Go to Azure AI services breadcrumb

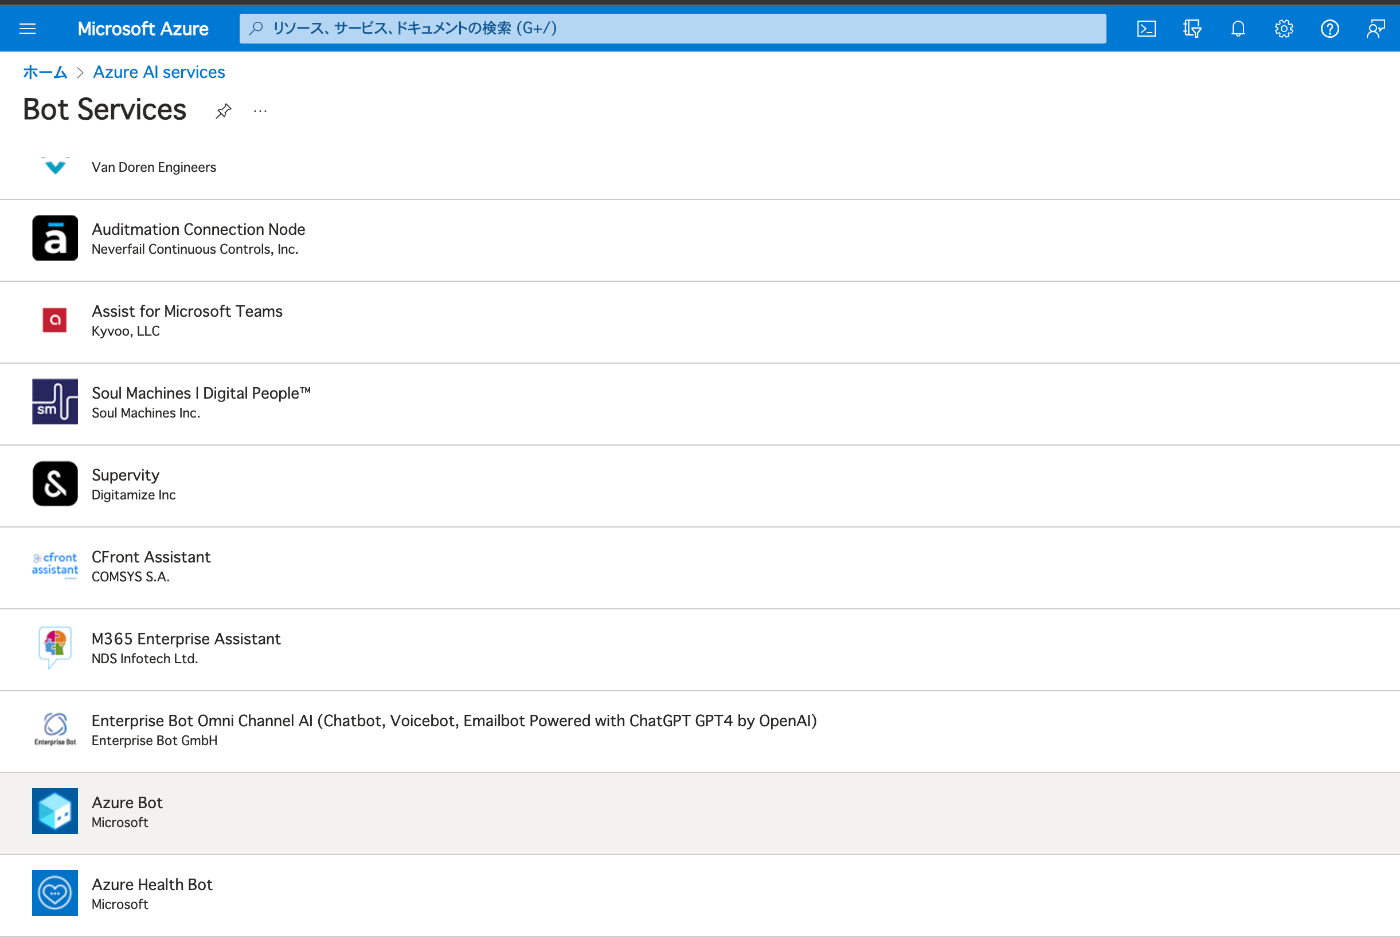pyautogui.click(x=159, y=72)
